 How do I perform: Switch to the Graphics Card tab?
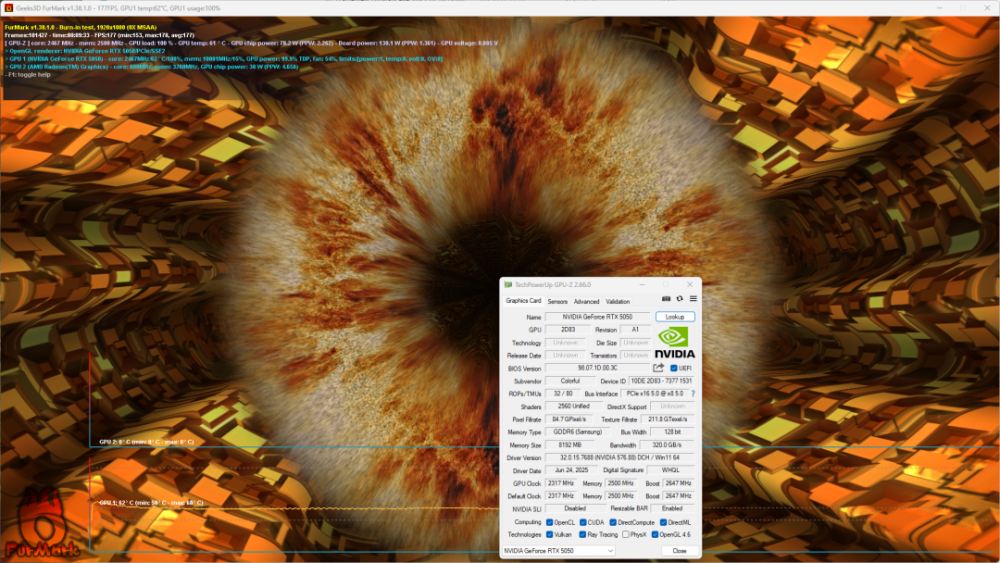click(x=523, y=301)
